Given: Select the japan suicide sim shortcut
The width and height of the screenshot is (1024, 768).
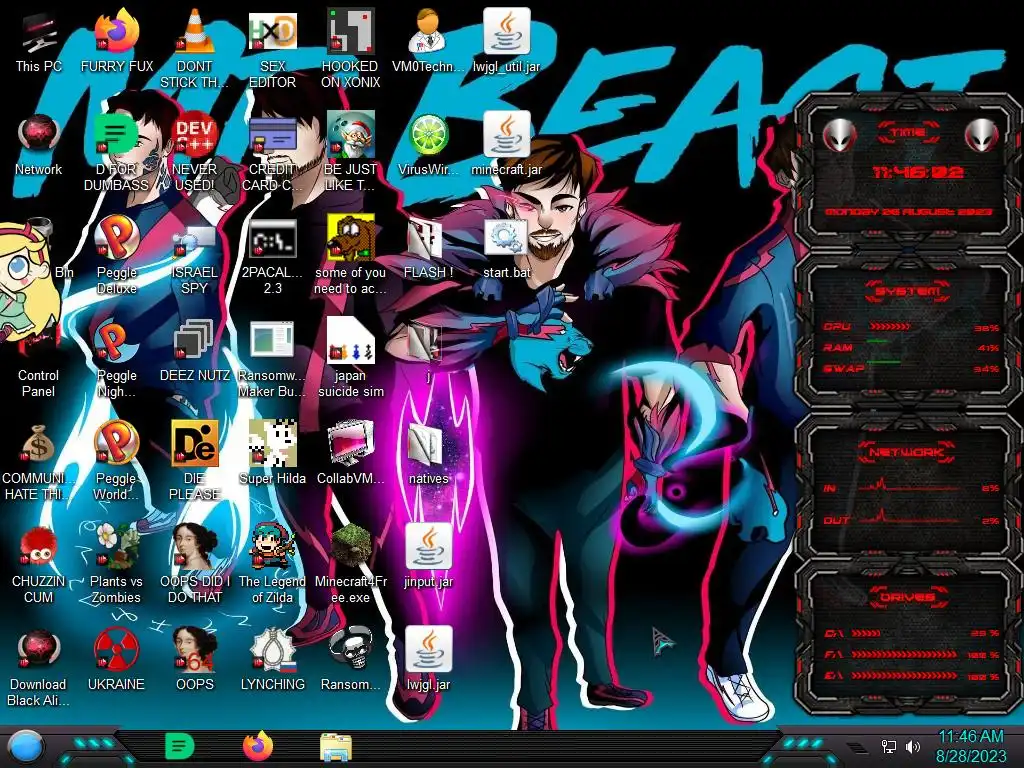Looking at the screenshot, I should tap(350, 358).
